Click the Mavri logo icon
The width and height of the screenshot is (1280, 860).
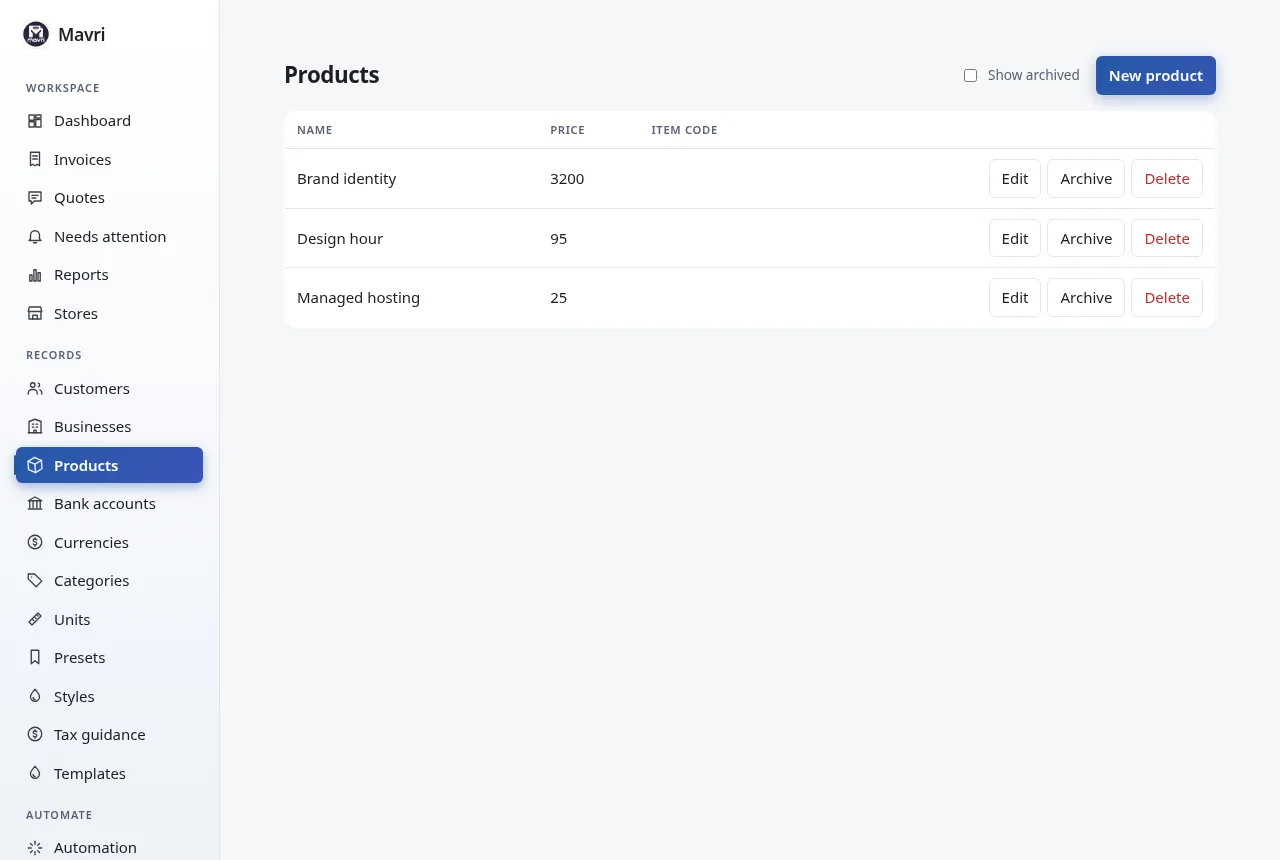point(36,35)
